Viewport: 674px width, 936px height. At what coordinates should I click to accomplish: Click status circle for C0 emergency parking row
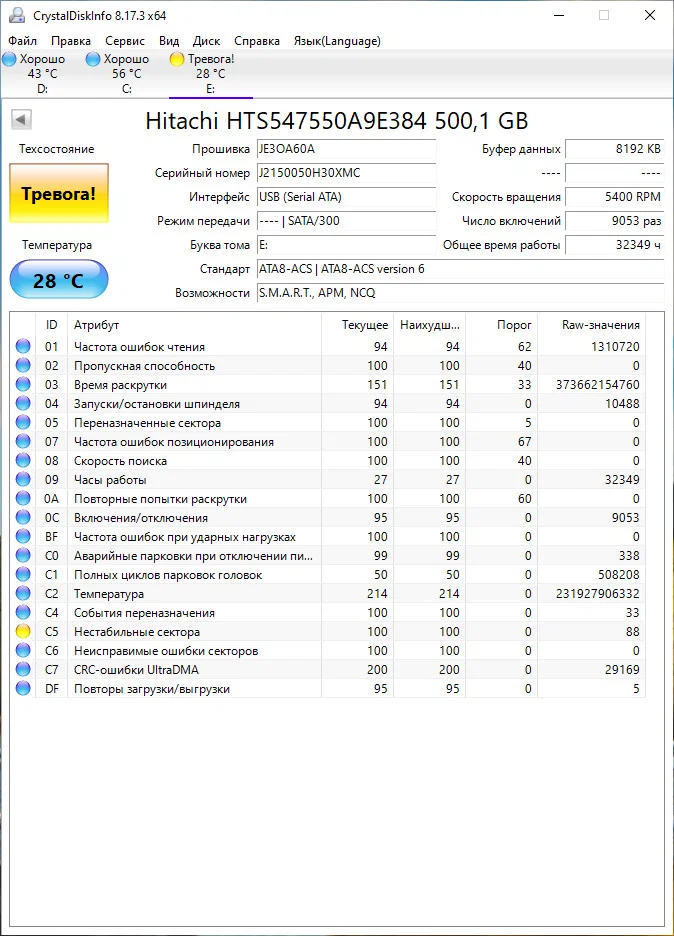click(x=23, y=555)
